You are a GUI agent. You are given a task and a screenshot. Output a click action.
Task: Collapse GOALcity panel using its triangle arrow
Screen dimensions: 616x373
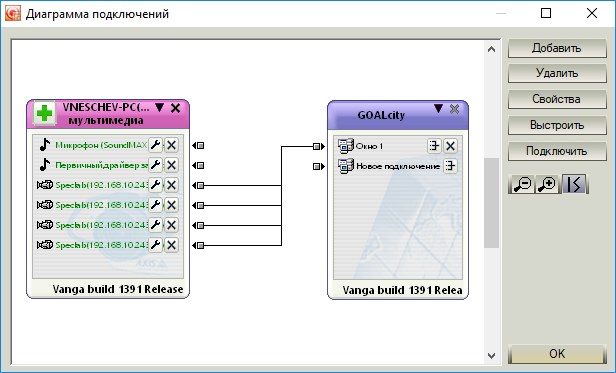click(438, 108)
